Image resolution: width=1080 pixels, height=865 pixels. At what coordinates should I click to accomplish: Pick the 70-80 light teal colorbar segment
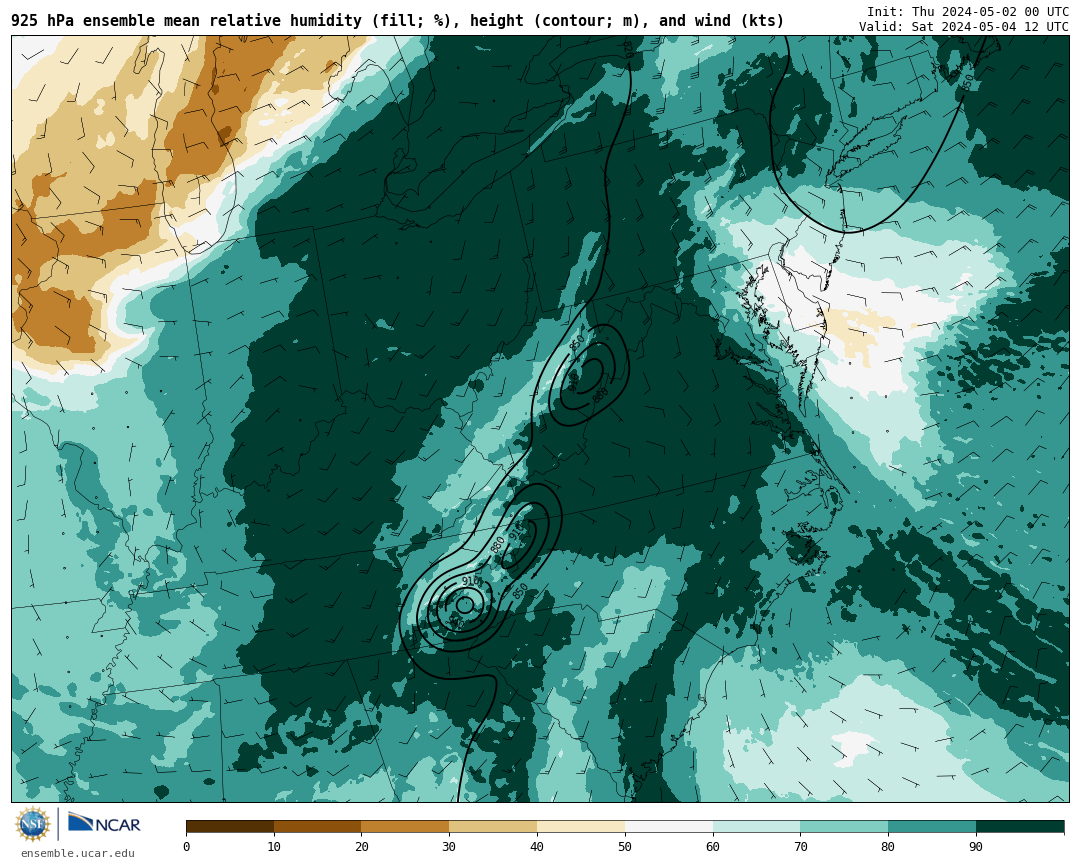[844, 826]
